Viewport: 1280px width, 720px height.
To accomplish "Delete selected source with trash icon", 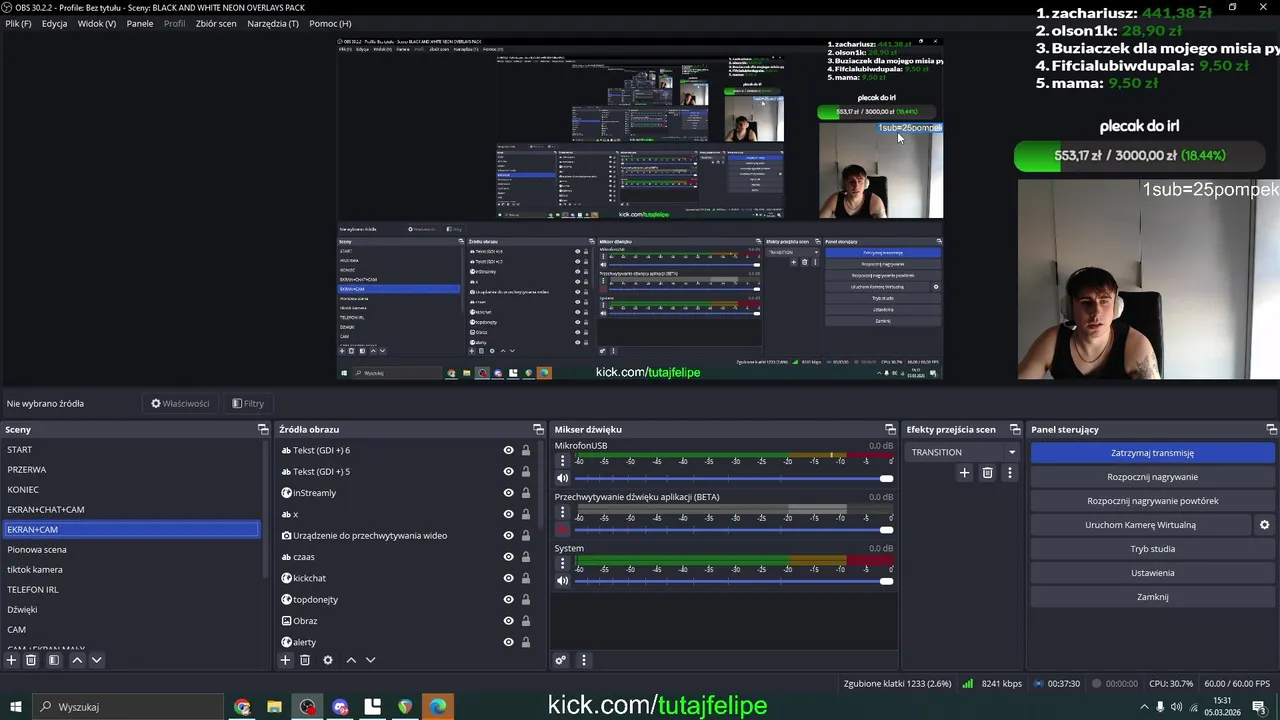I will click(x=305, y=660).
